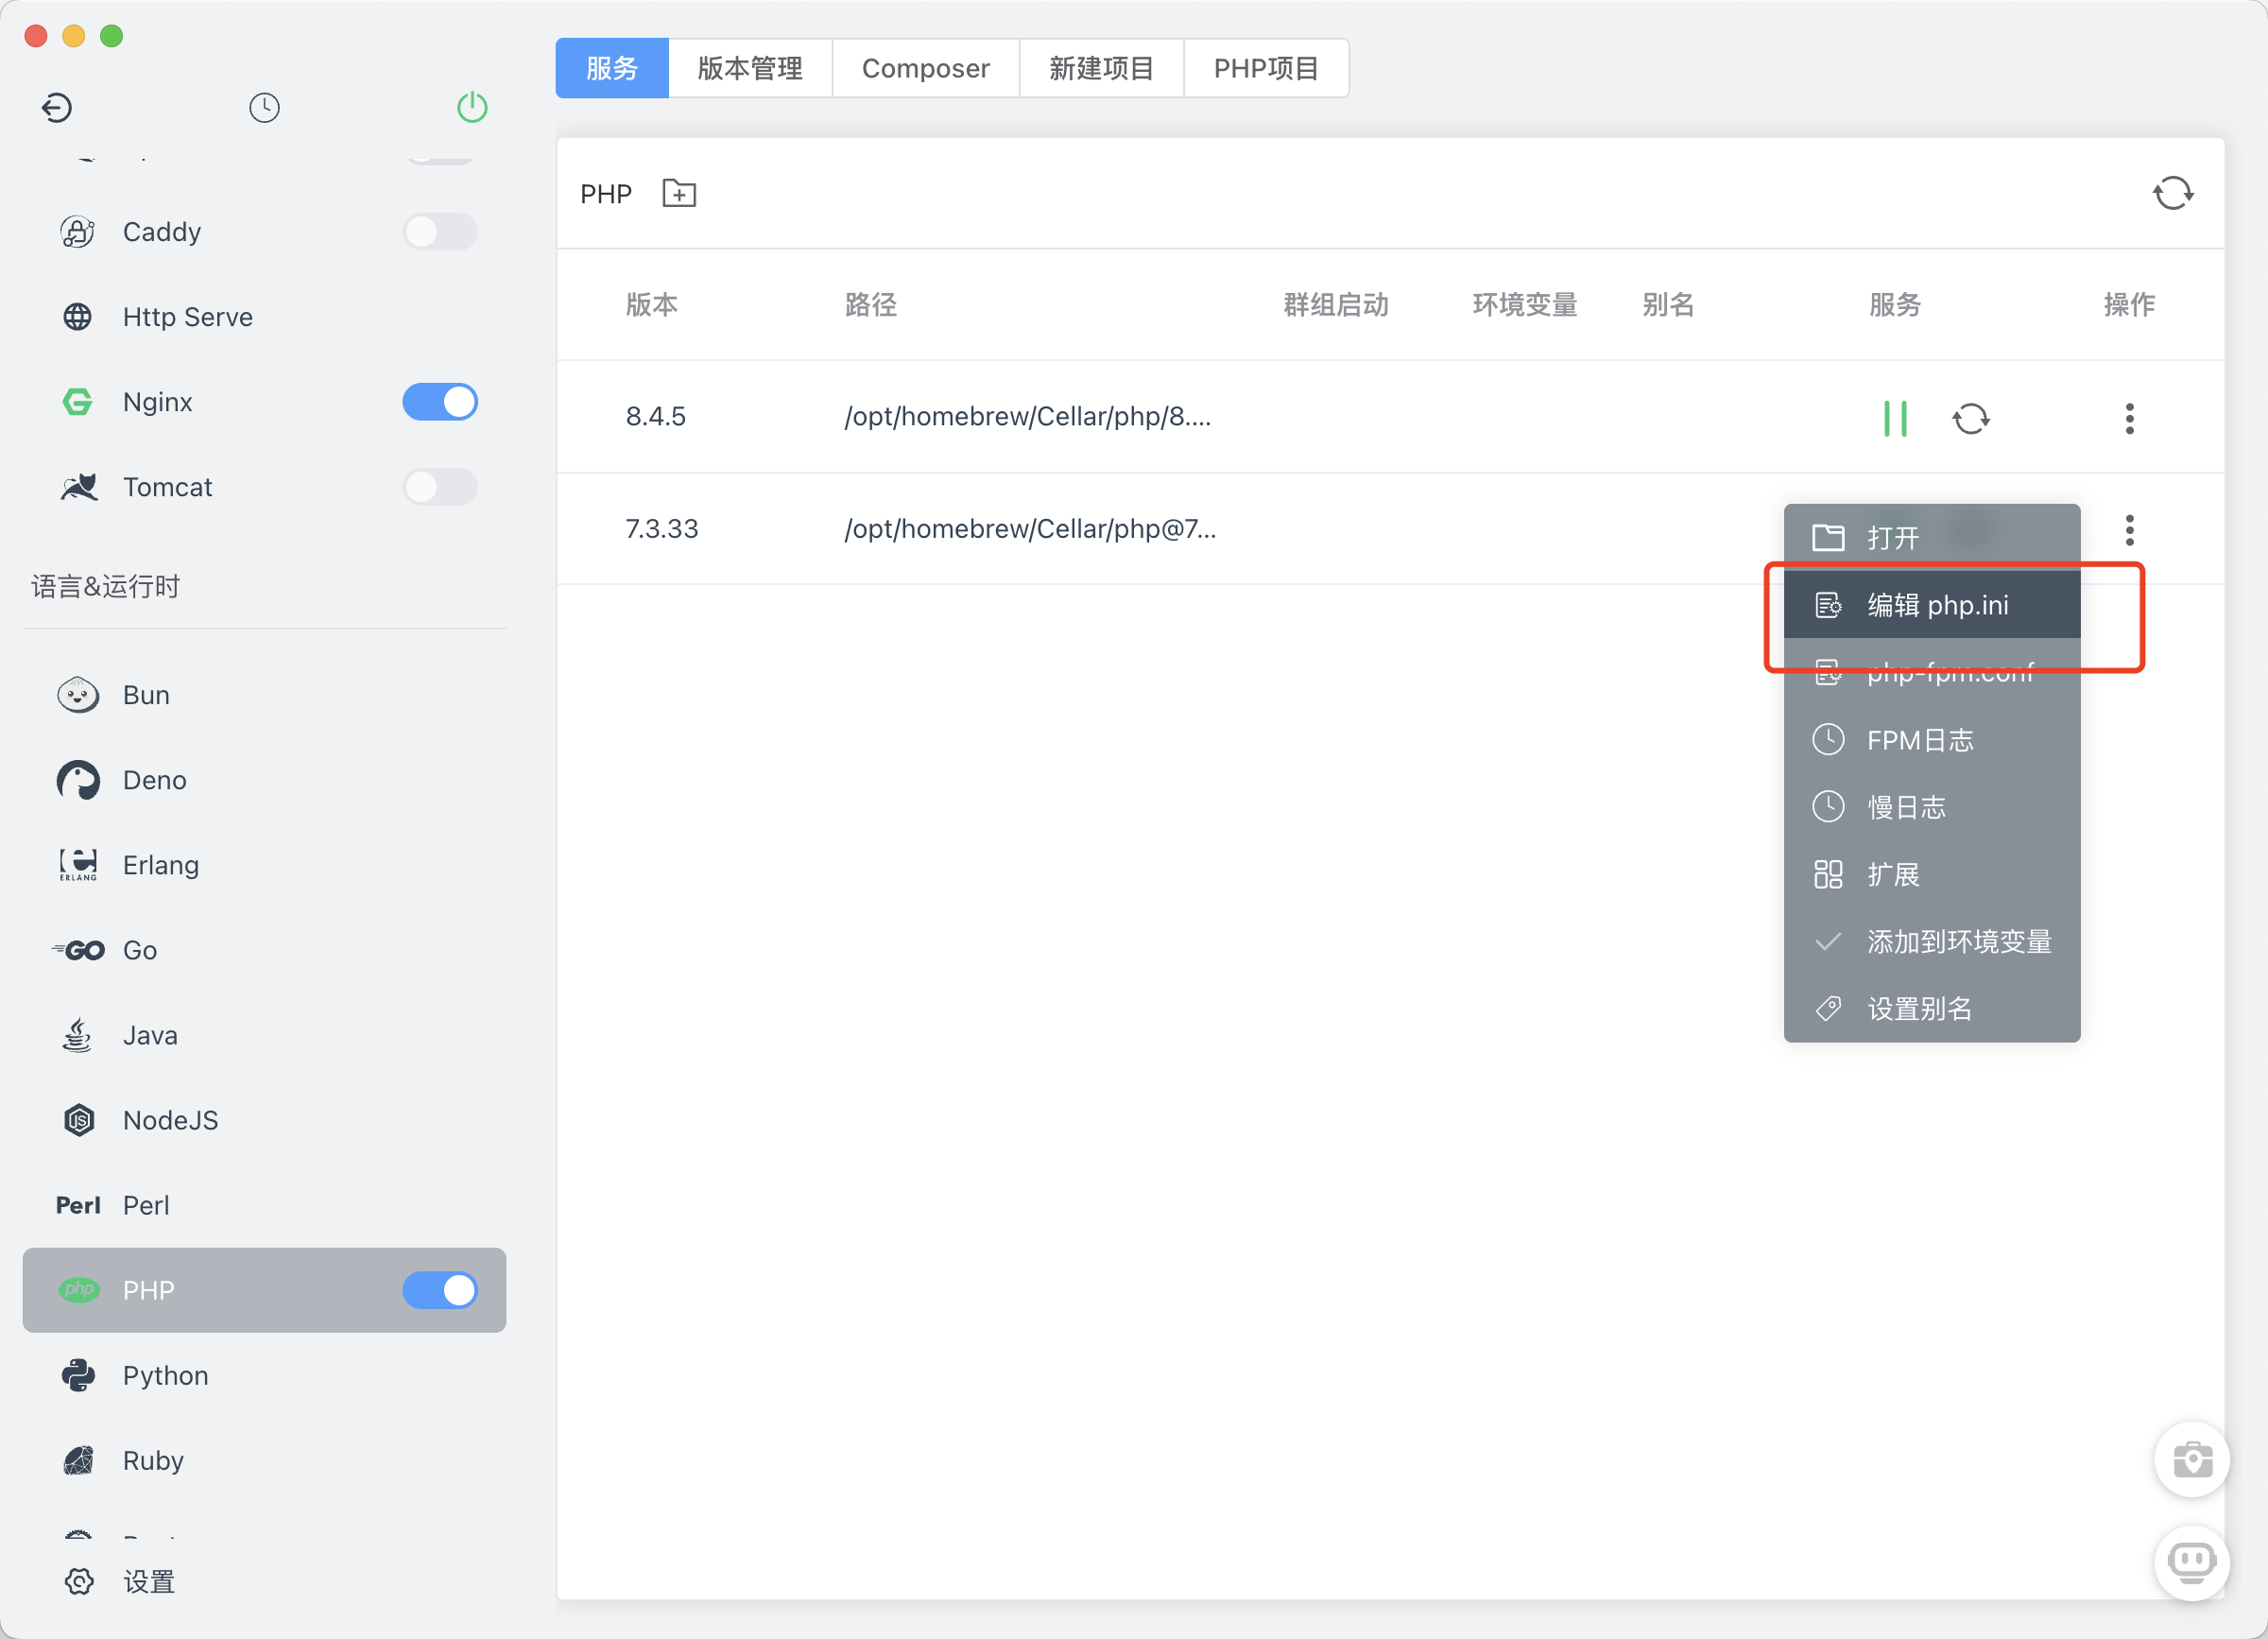Open the history clock icon
2268x1639 pixels.
[x=264, y=107]
